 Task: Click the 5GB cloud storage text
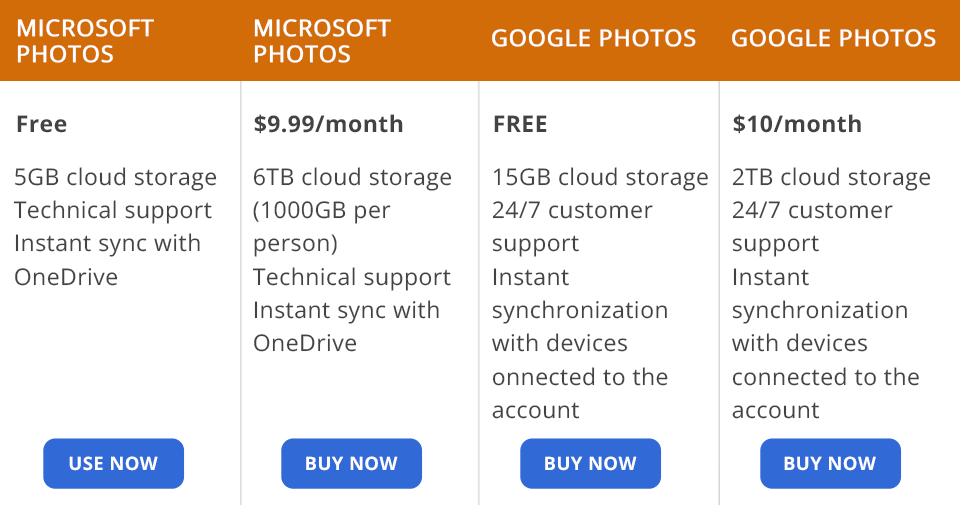click(x=115, y=177)
